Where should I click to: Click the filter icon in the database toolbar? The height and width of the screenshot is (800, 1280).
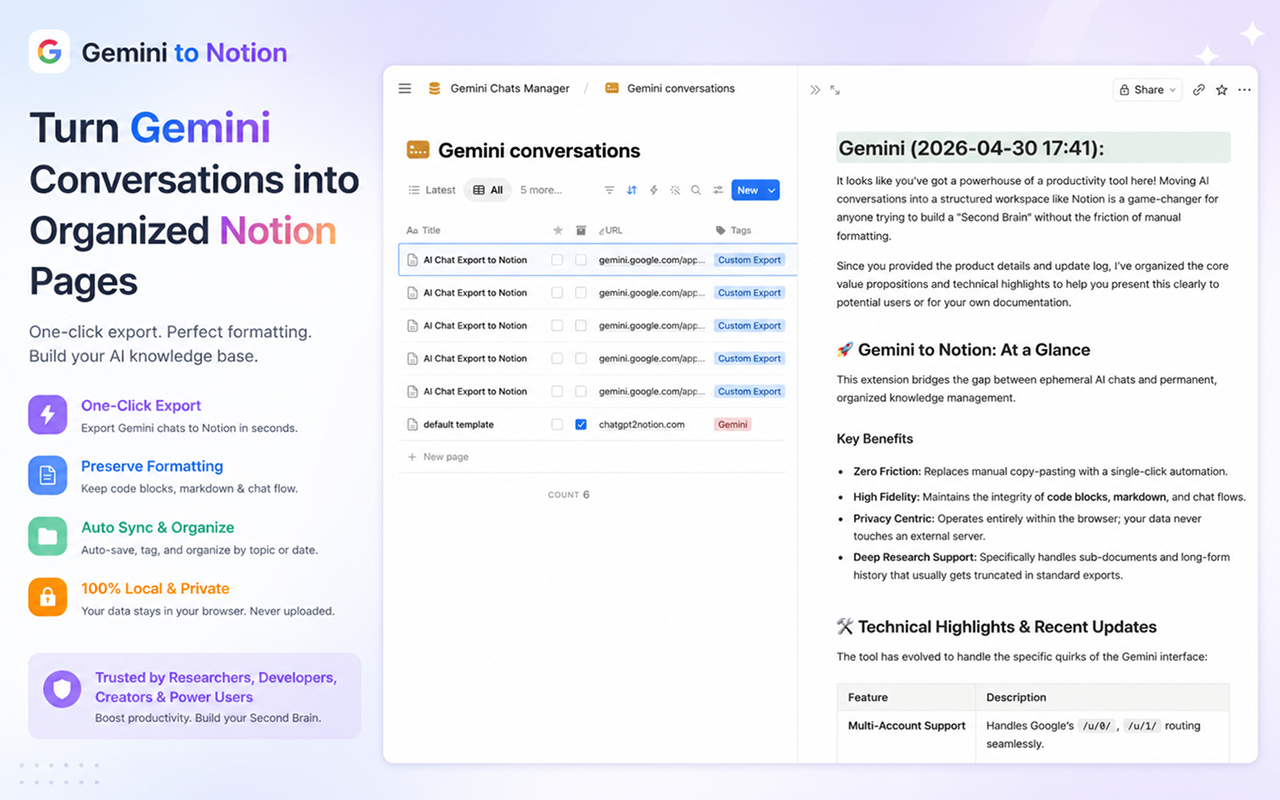click(610, 190)
